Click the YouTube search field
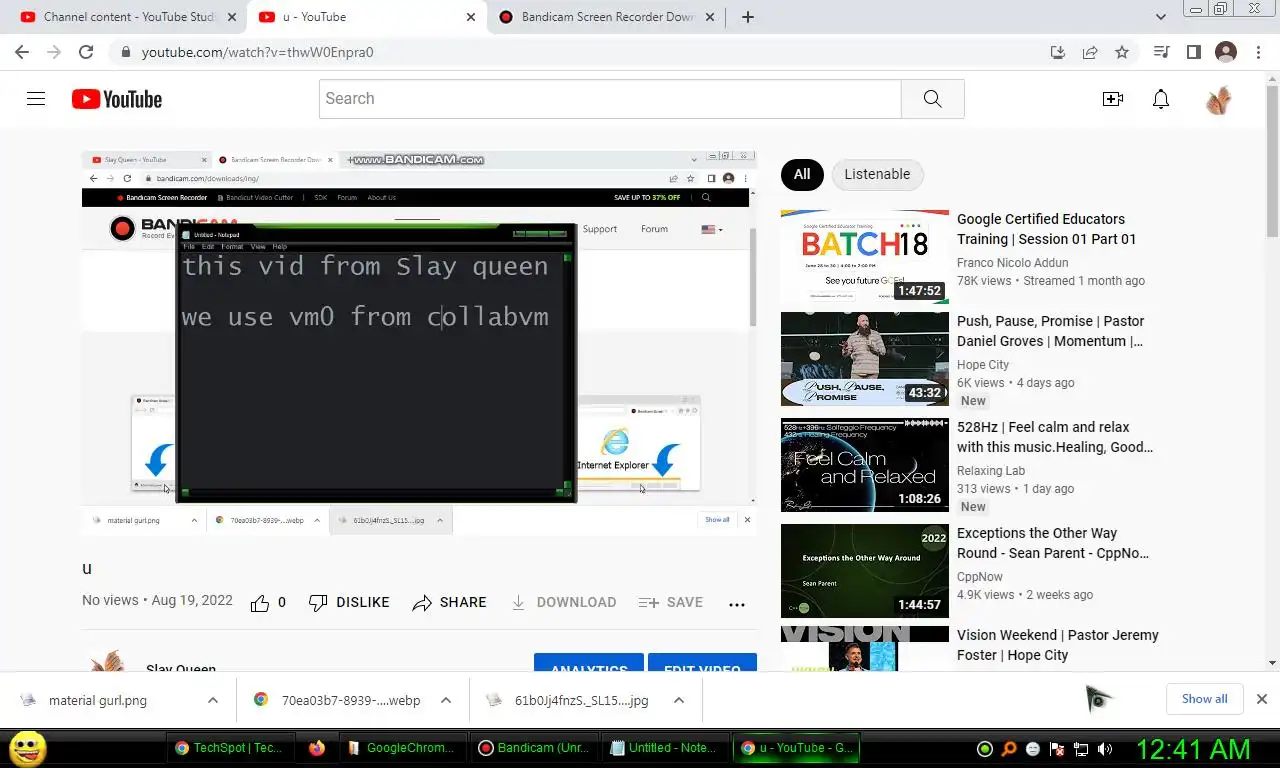1280x768 pixels. 610,99
